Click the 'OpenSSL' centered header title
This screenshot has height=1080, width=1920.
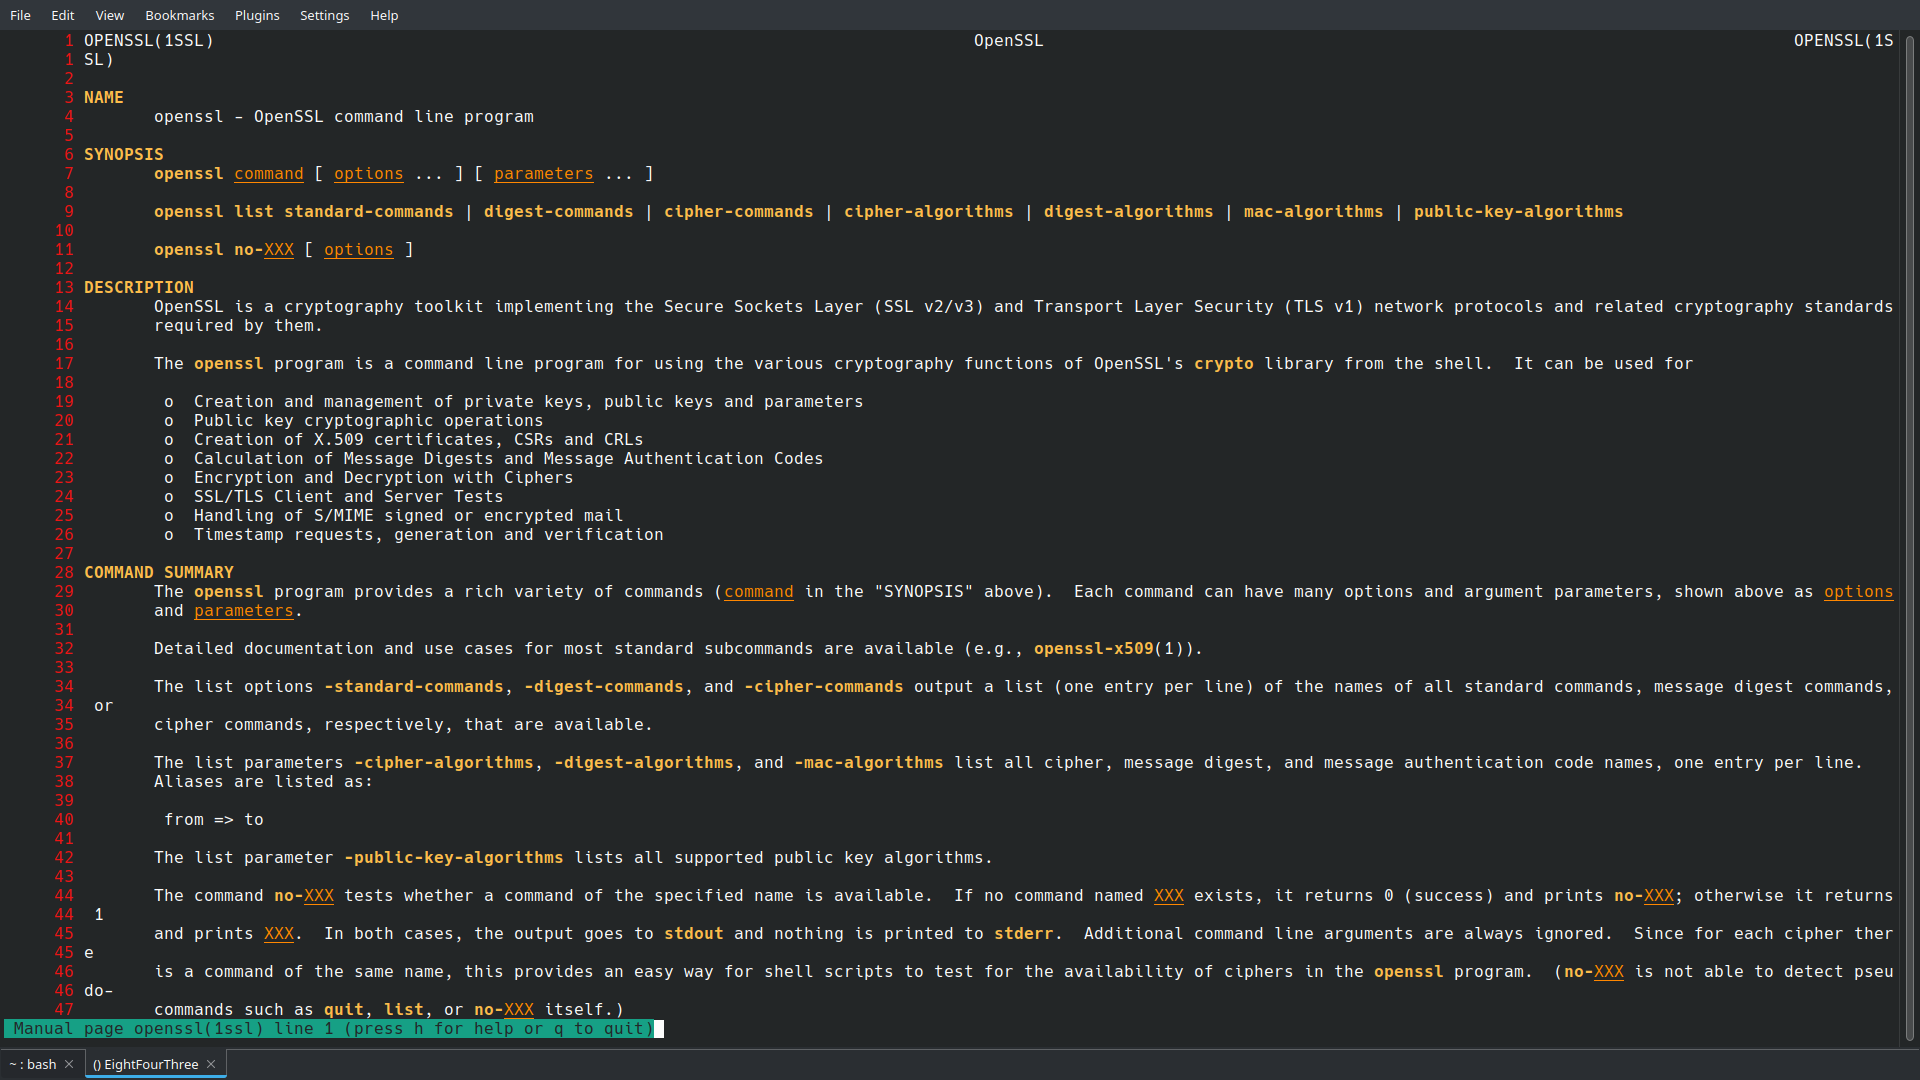click(x=1009, y=41)
